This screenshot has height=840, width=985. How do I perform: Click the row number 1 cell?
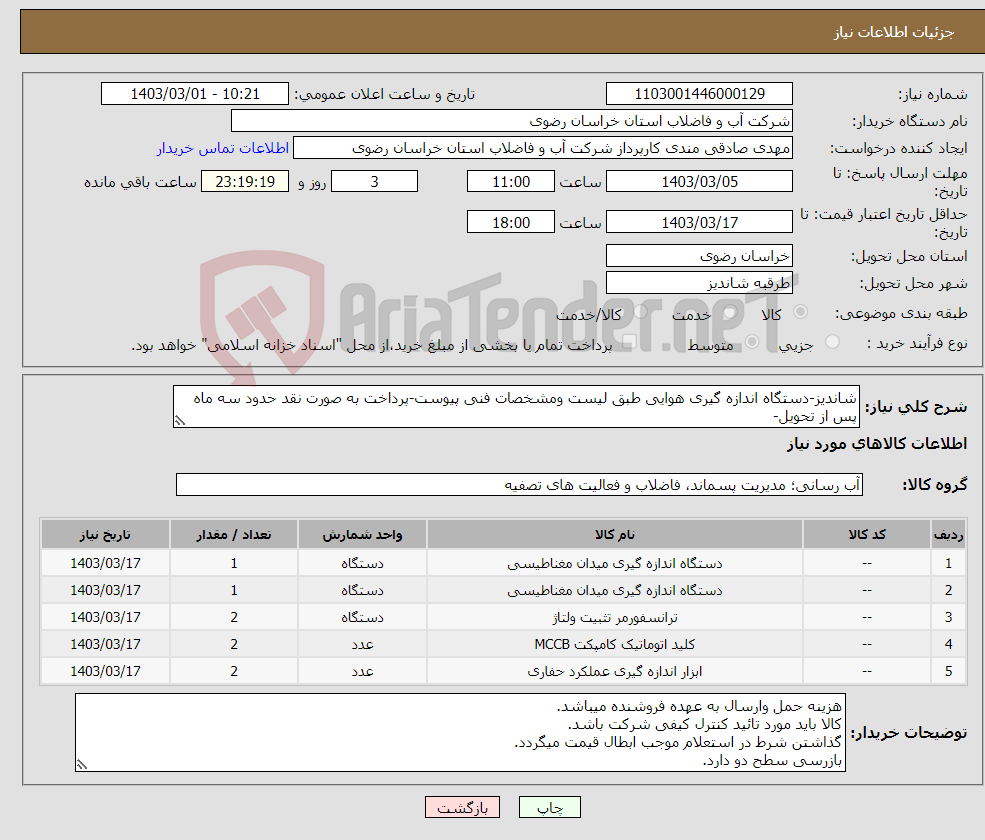(949, 563)
